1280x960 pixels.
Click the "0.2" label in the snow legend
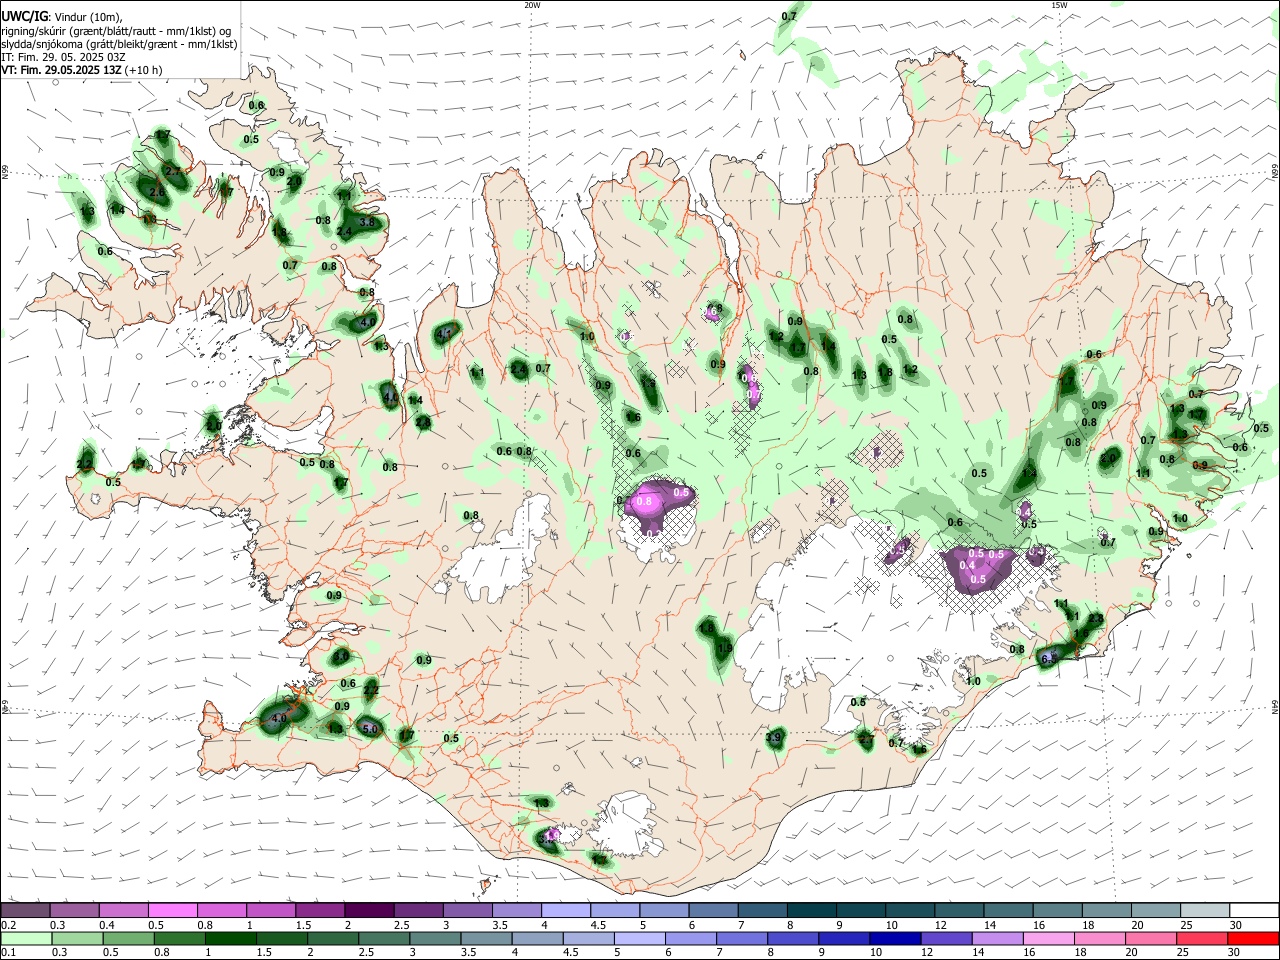coord(9,925)
